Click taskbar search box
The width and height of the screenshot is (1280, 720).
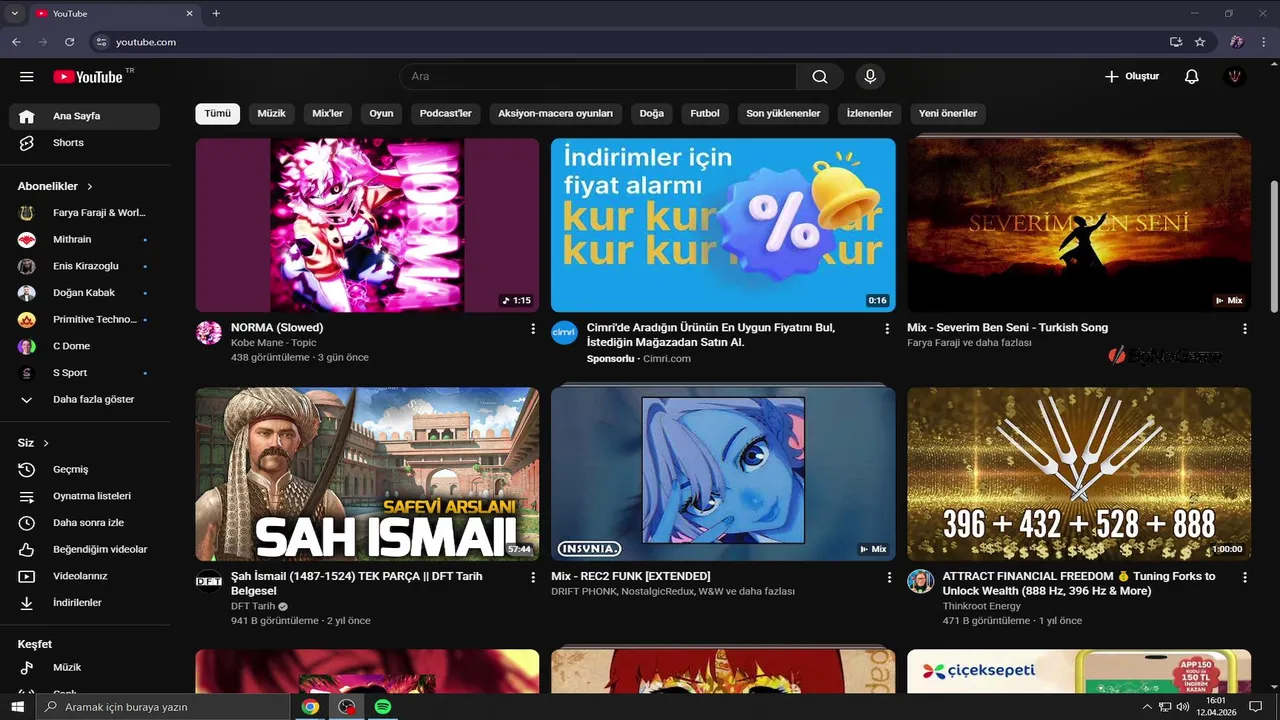click(163, 707)
